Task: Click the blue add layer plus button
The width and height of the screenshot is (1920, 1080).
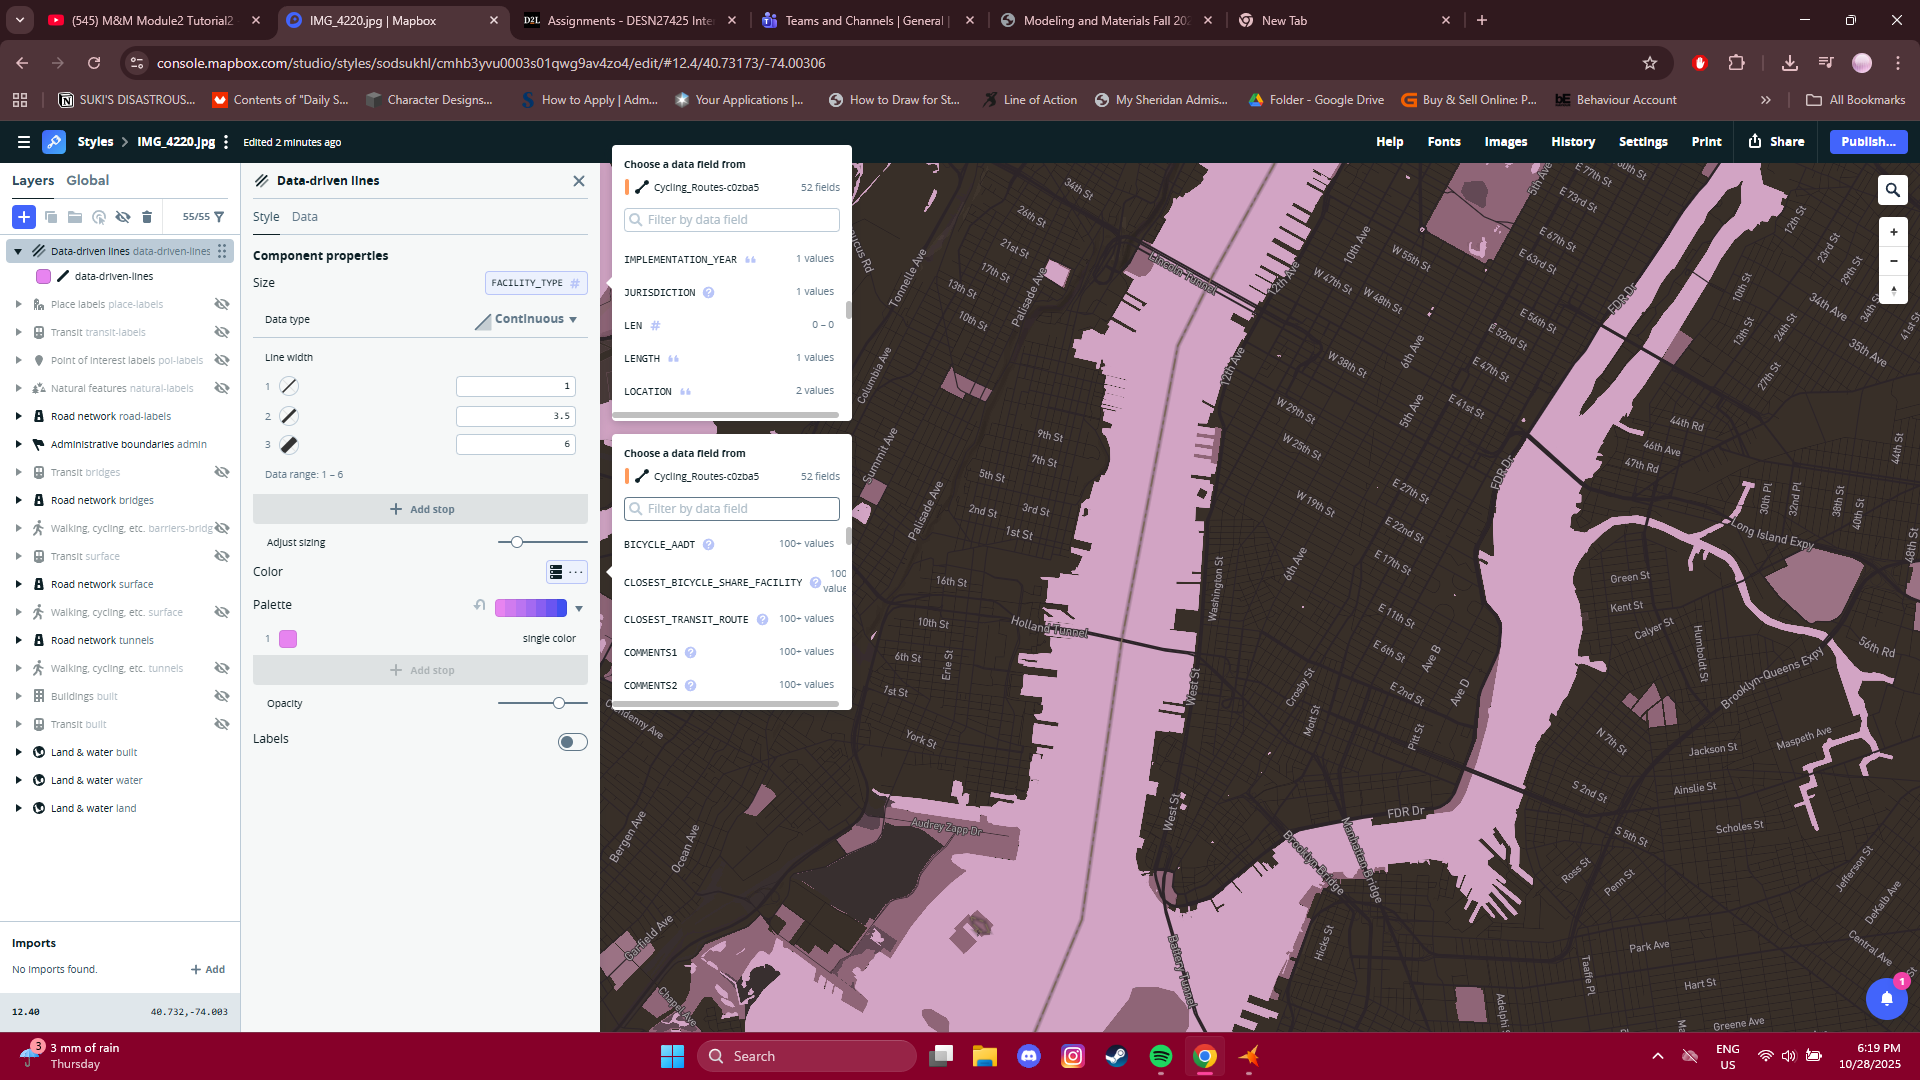Action: pos(24,217)
